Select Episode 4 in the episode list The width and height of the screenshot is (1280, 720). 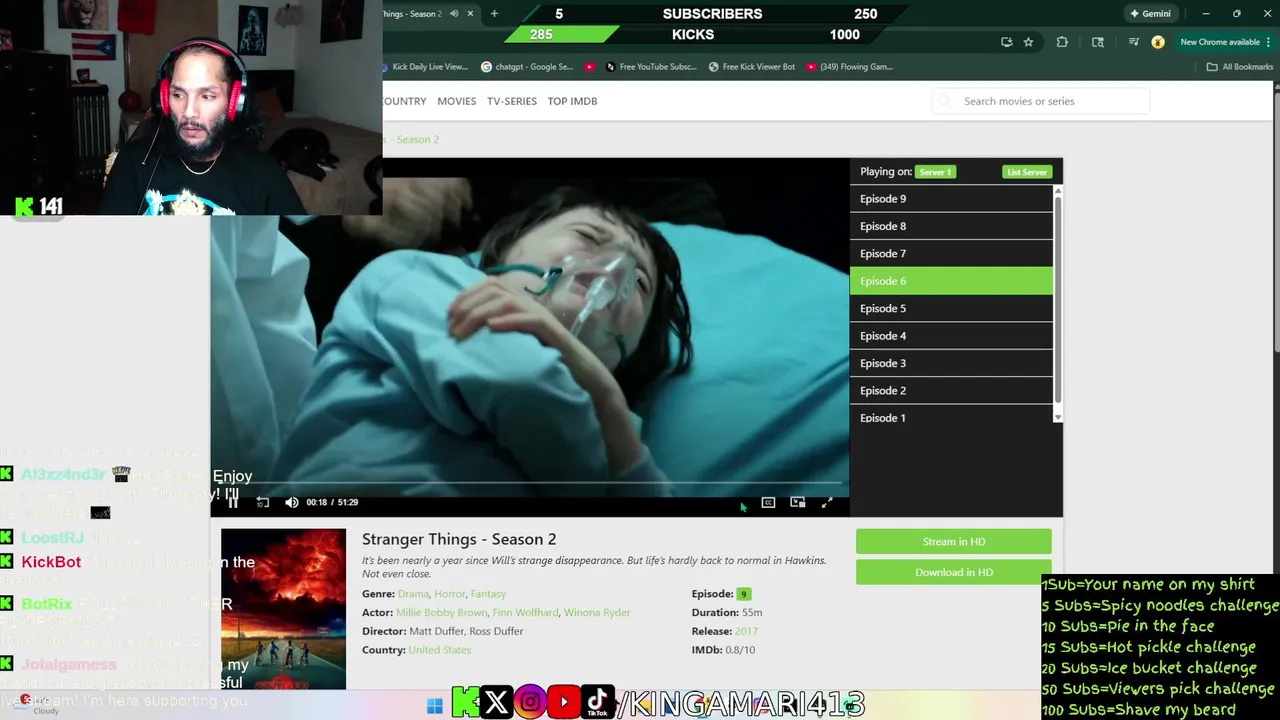(951, 336)
